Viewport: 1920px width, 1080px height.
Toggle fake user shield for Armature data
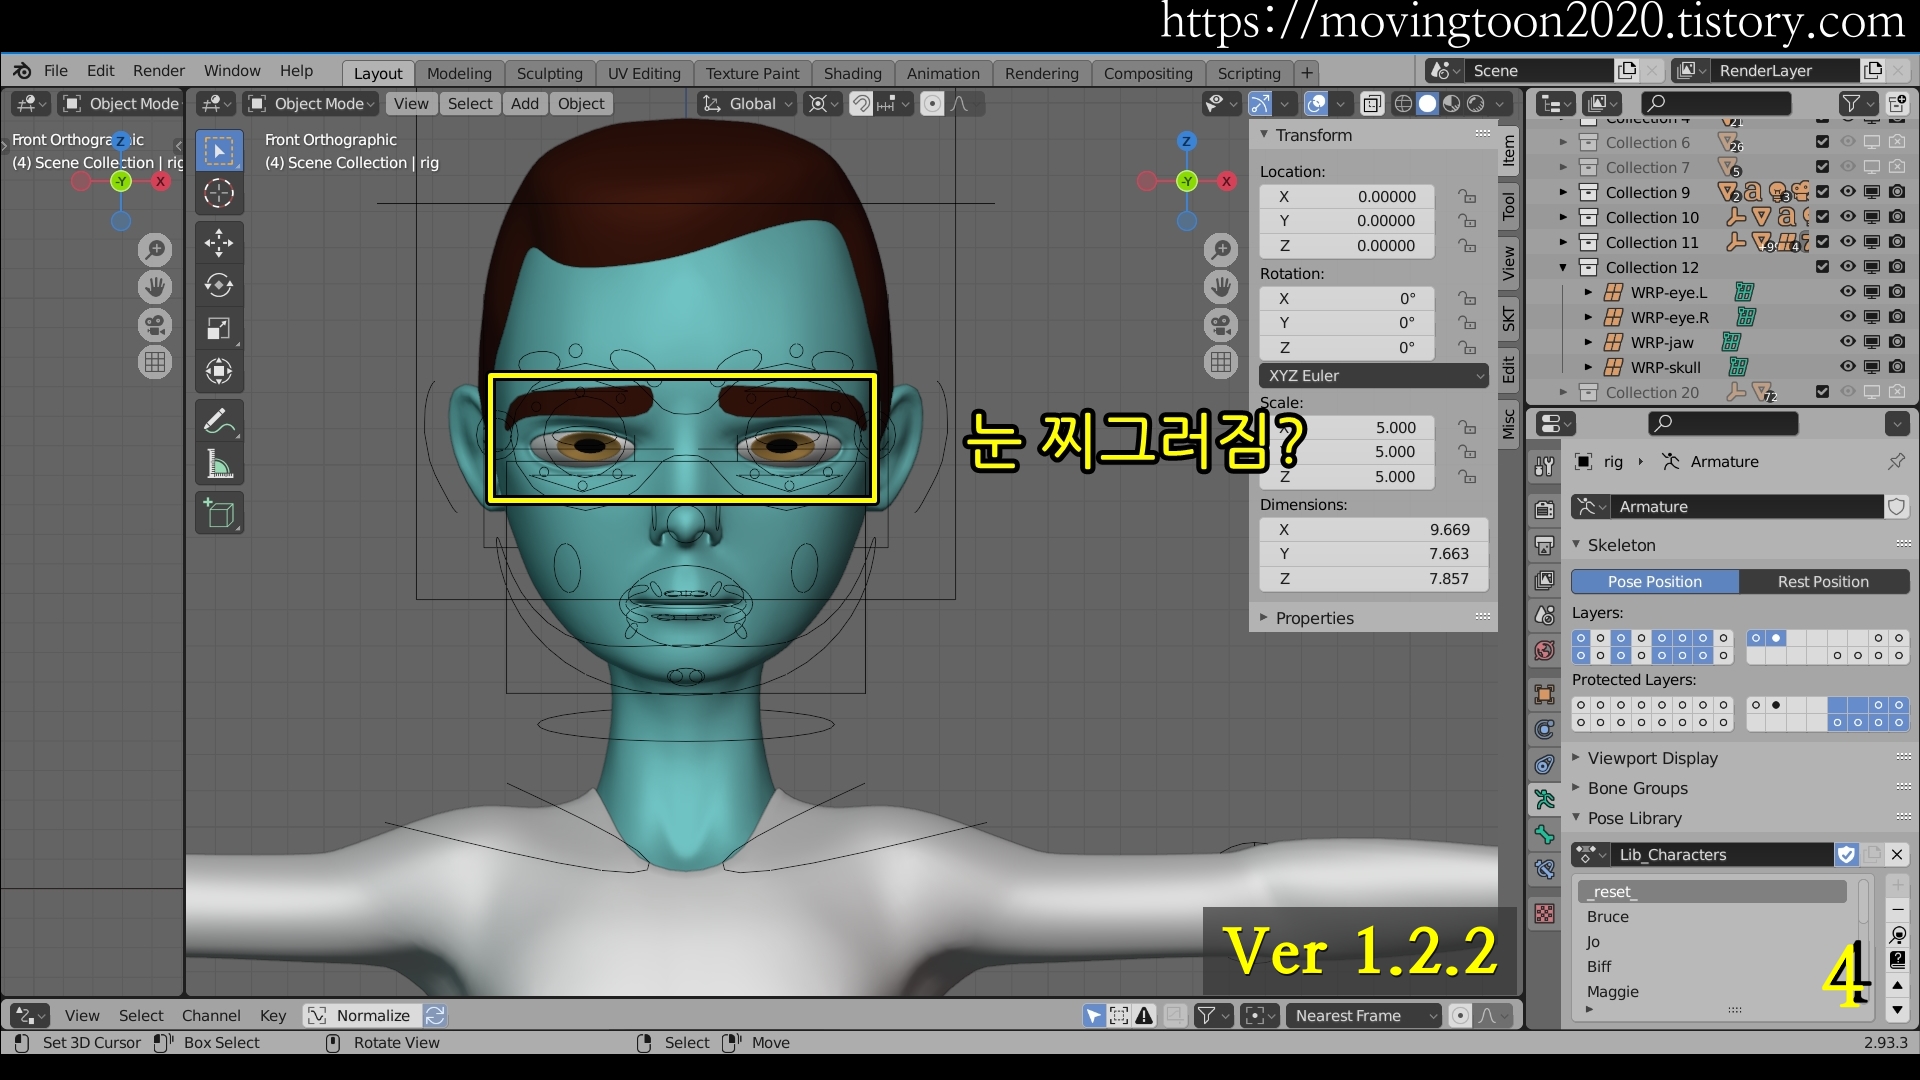coord(1896,507)
